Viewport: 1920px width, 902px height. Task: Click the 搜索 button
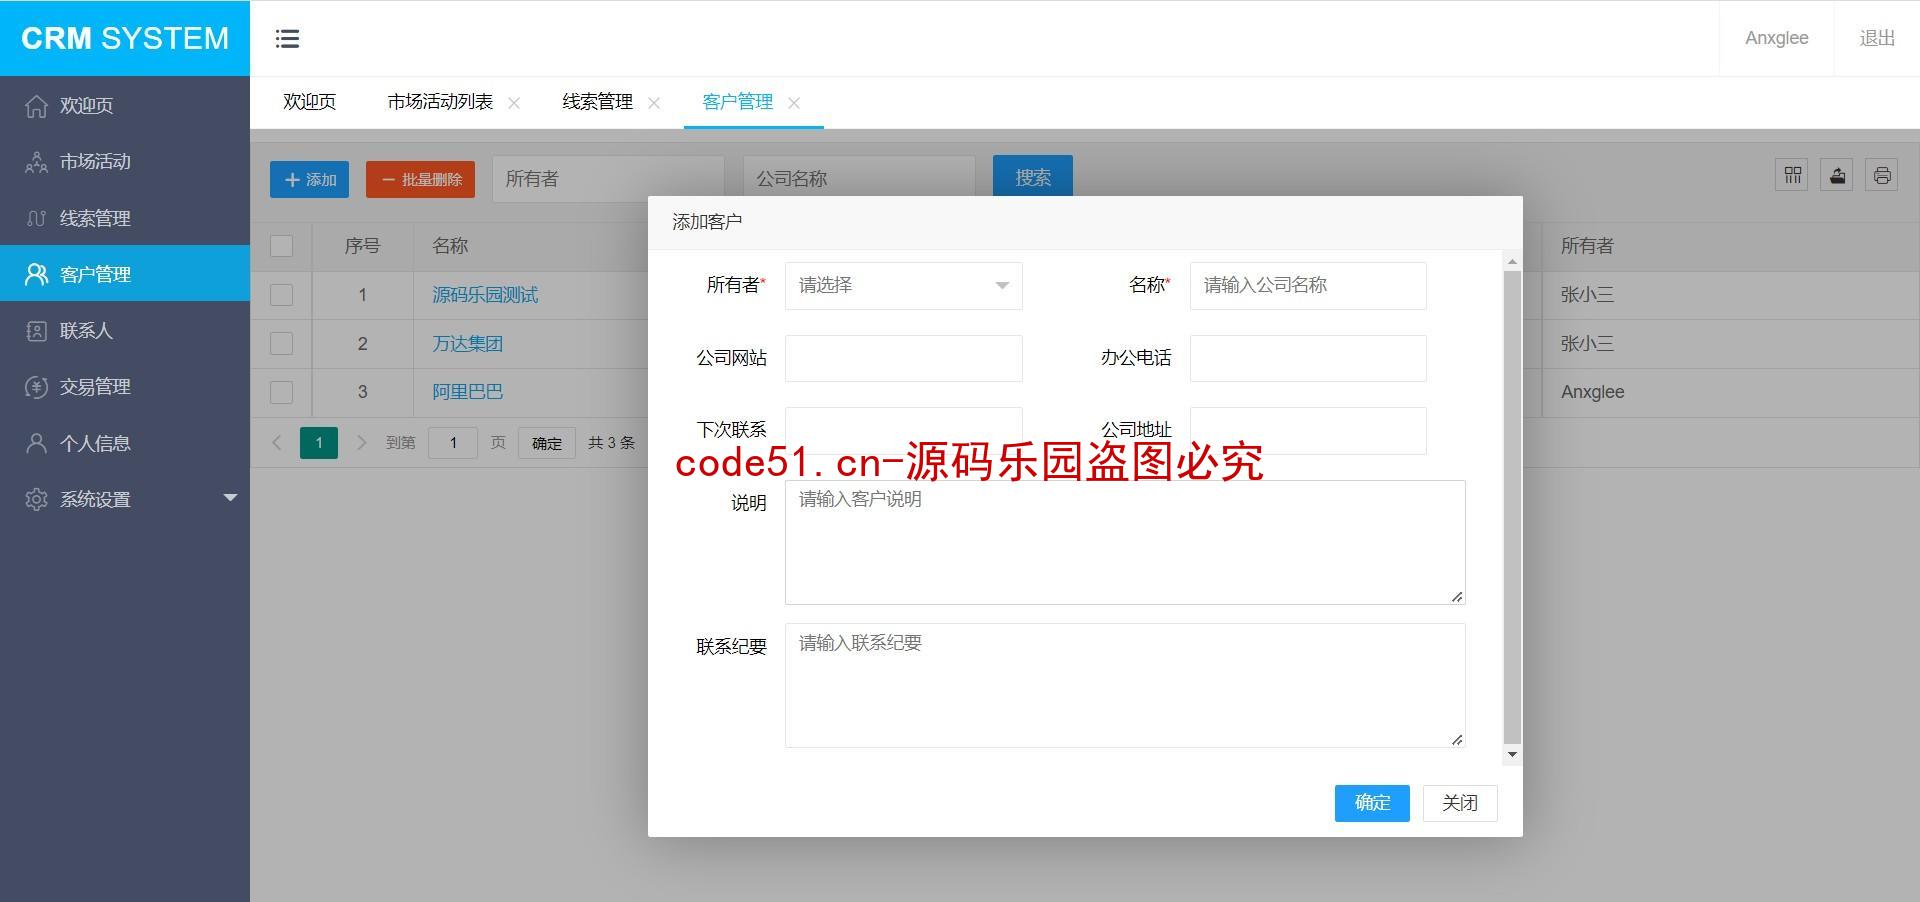coord(1033,176)
